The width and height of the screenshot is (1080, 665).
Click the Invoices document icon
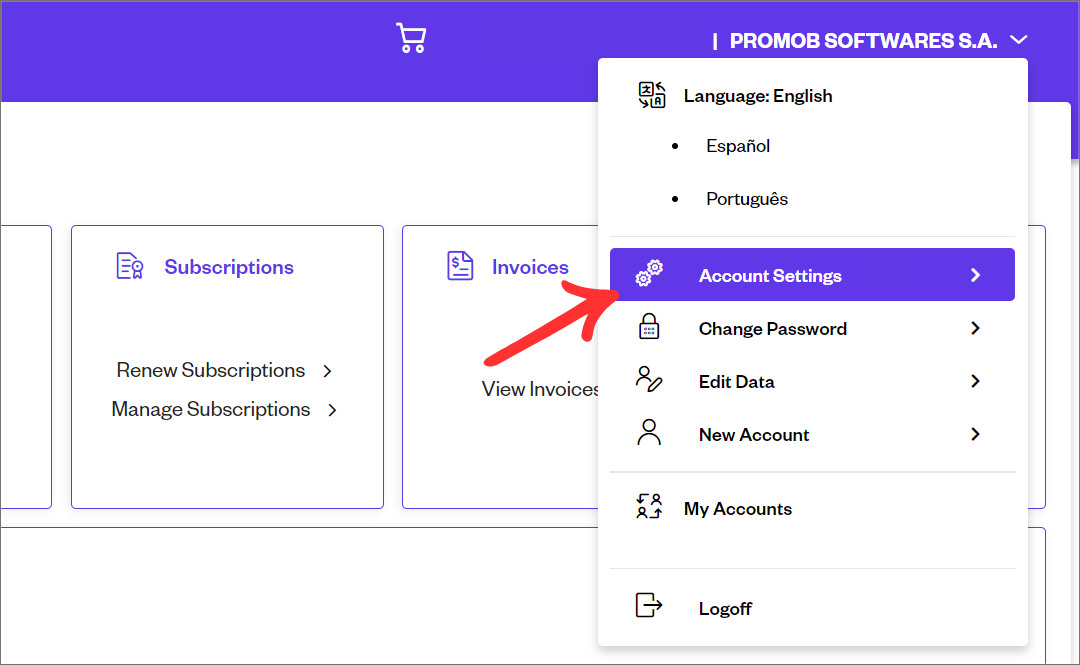tap(460, 267)
